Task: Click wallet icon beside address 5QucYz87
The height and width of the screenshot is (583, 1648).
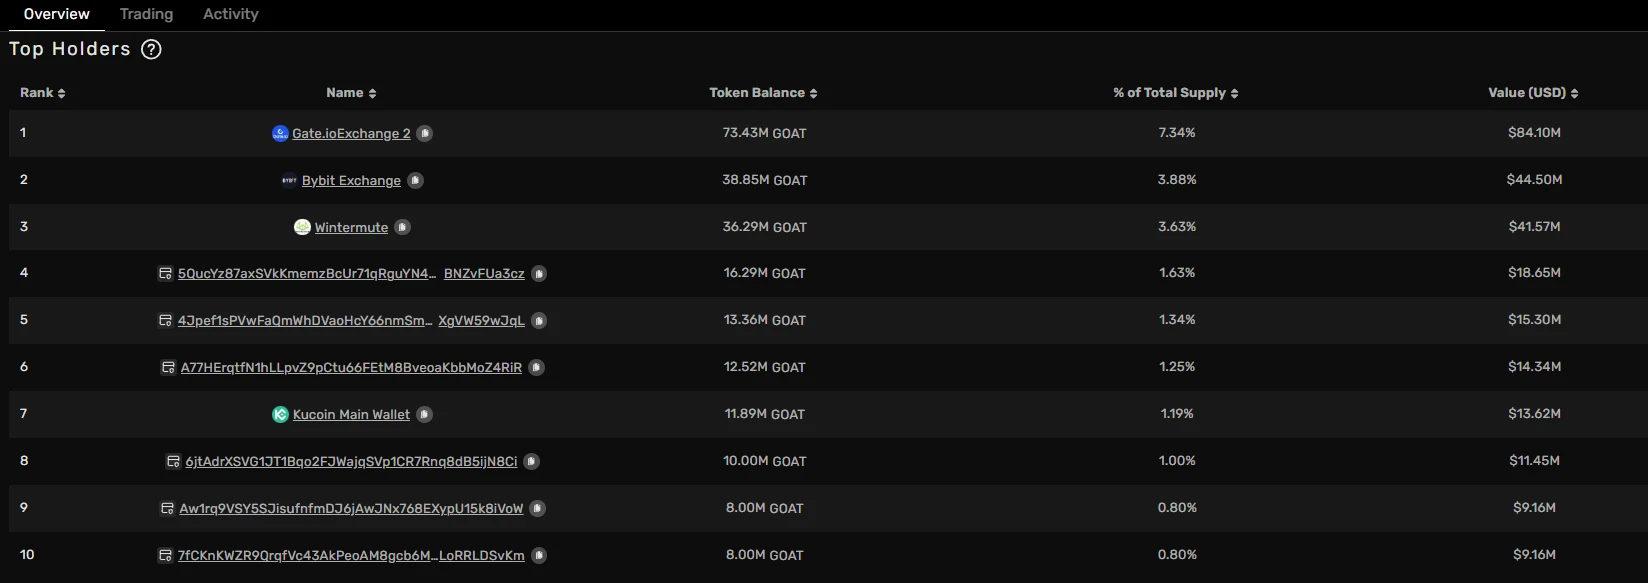Action: coord(165,273)
